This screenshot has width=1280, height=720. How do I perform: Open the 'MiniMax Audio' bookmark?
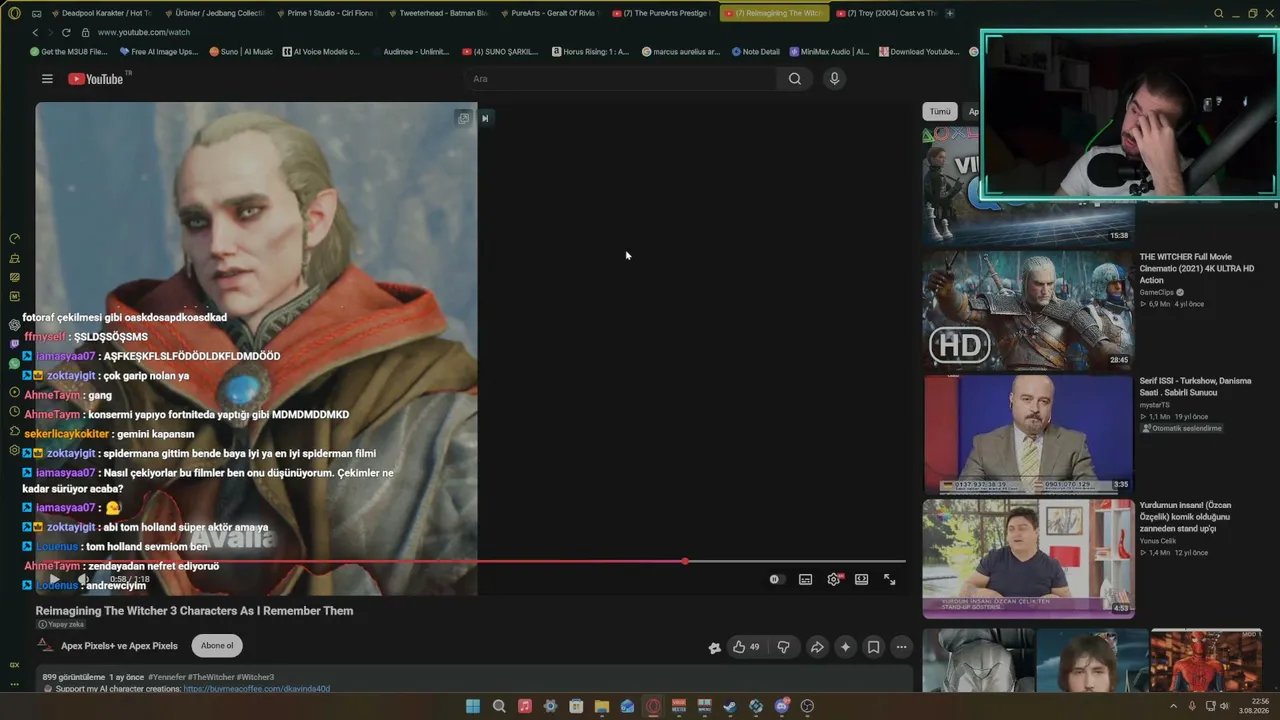829,52
